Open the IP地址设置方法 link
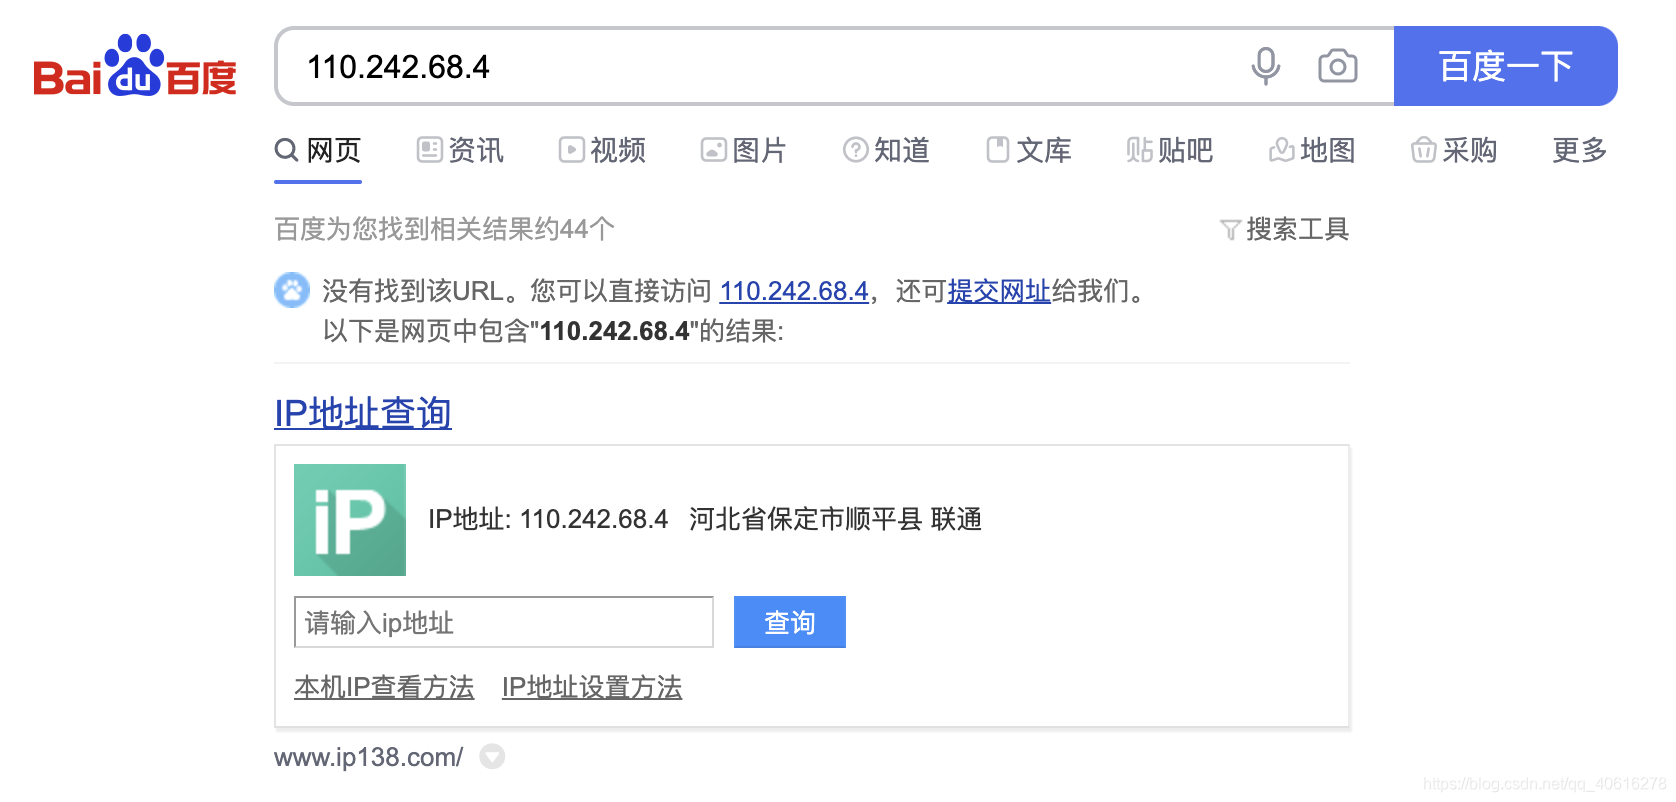 point(592,687)
